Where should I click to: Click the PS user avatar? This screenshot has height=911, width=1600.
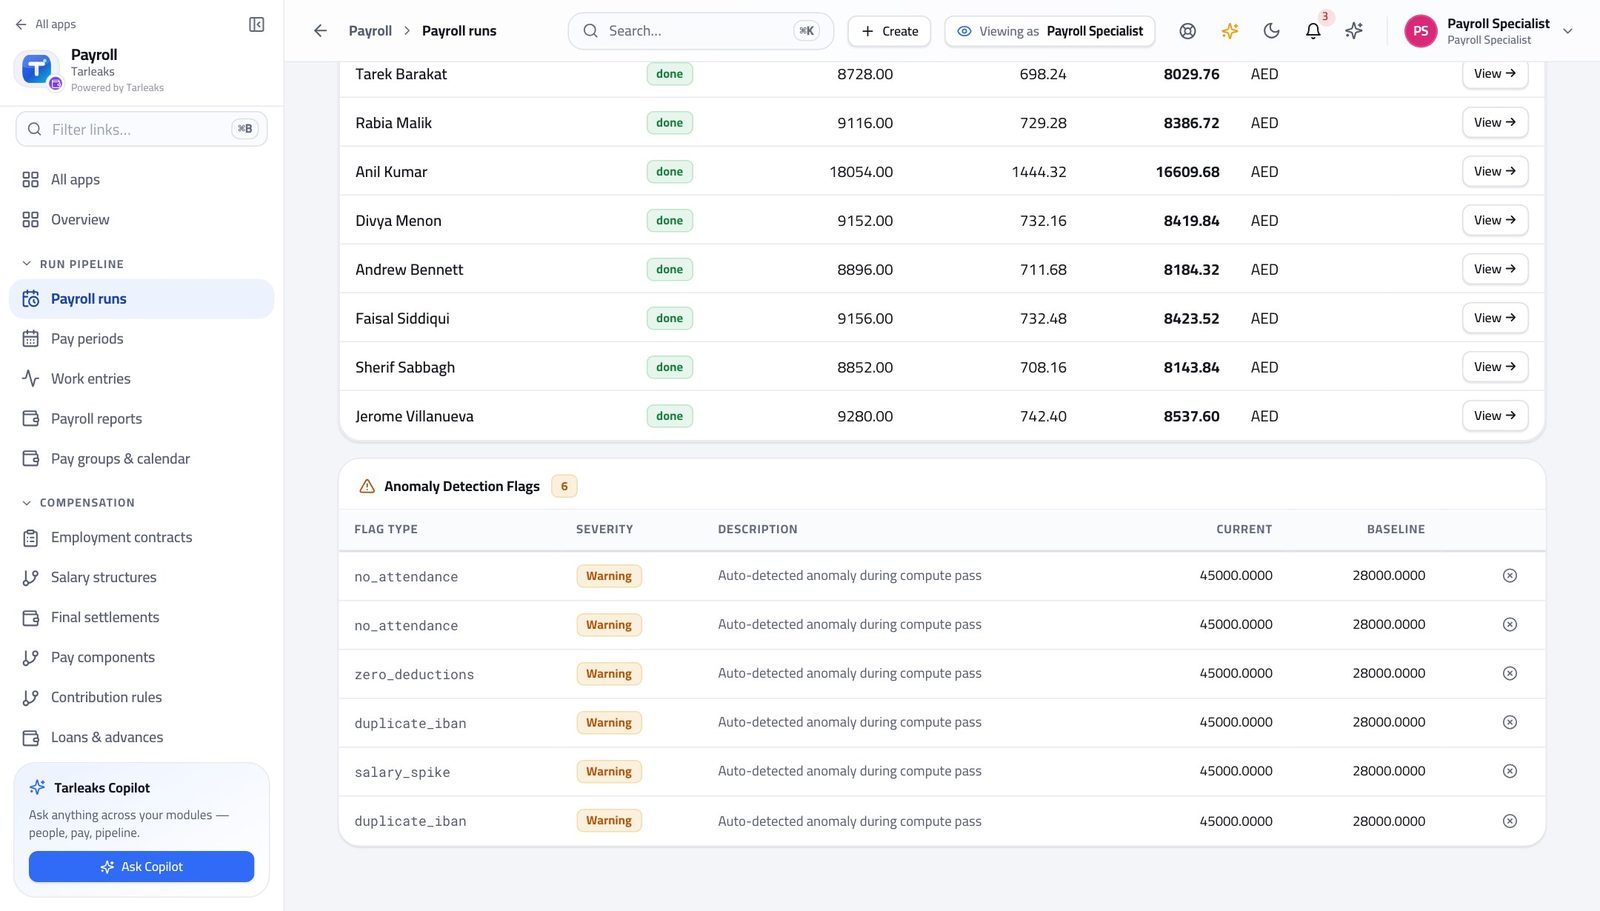1420,31
